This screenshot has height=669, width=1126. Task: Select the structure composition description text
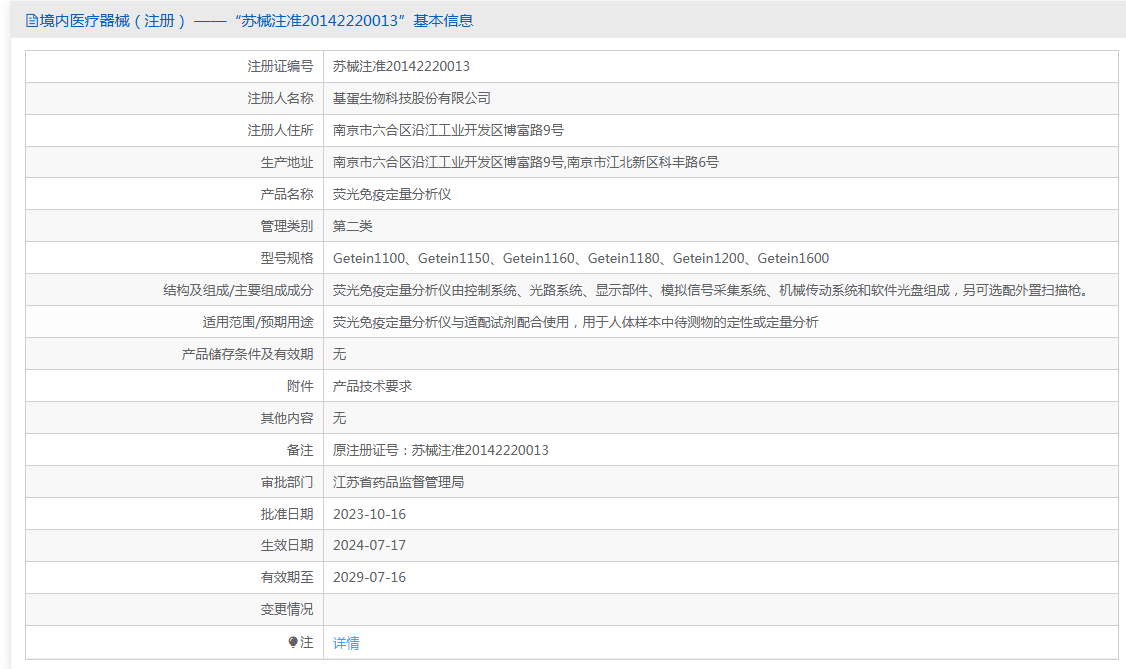click(x=712, y=290)
